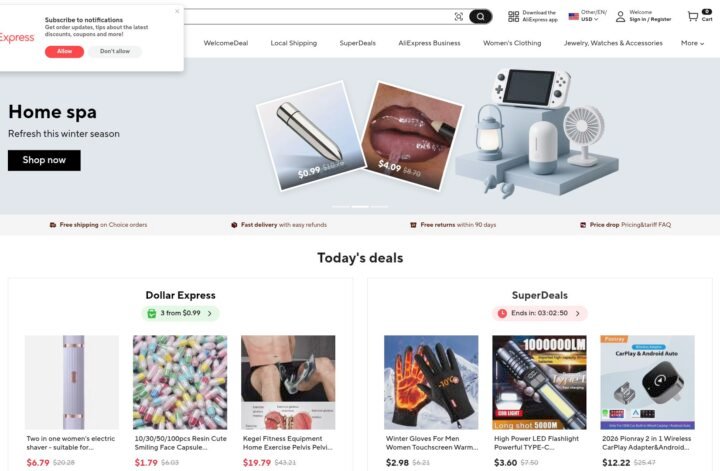
Task: Click the Price drop icon
Action: [583, 225]
